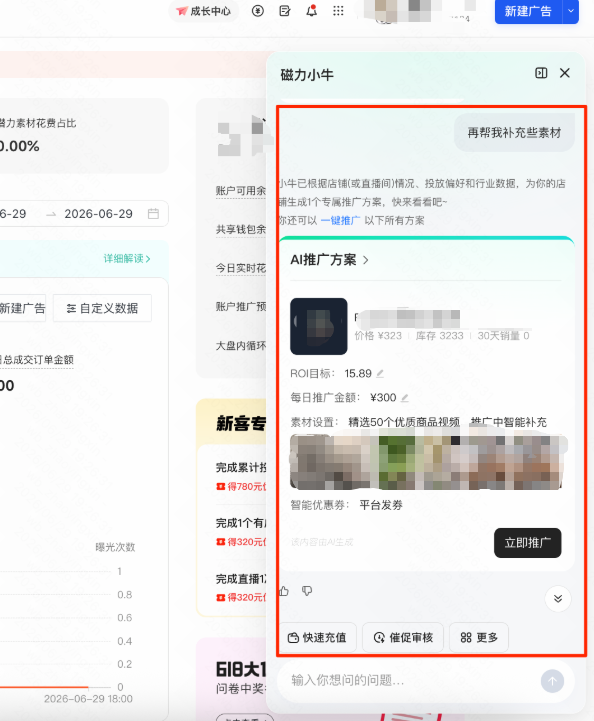Toggle the 磁力小牛 panel layout icon
594x721 pixels.
point(541,73)
